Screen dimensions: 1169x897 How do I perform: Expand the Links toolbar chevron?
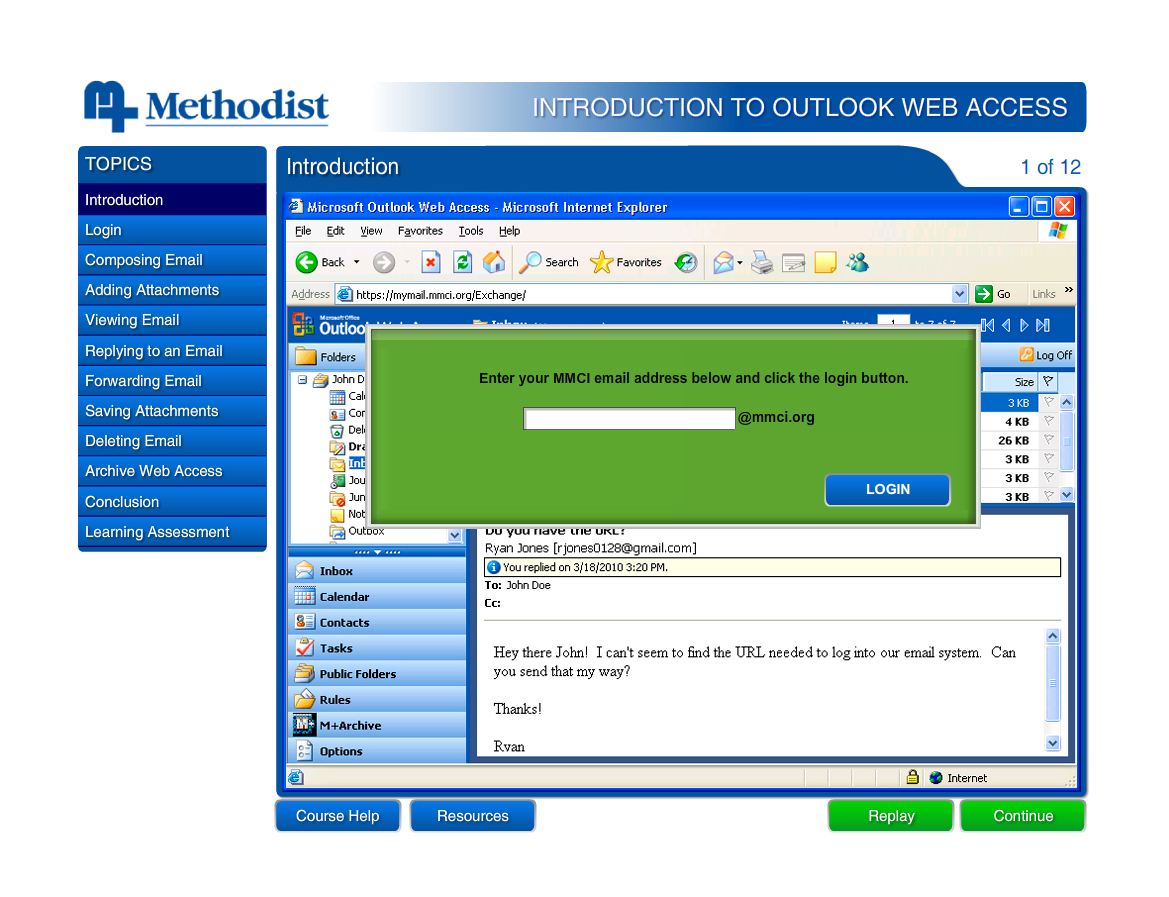[1069, 290]
